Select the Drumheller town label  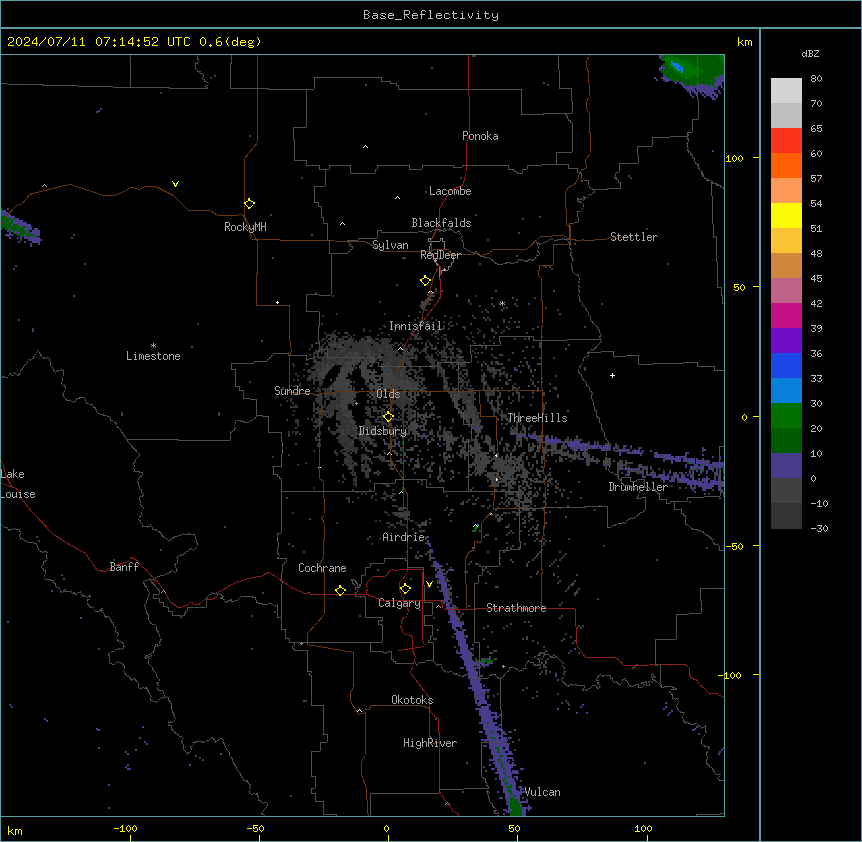click(x=638, y=487)
